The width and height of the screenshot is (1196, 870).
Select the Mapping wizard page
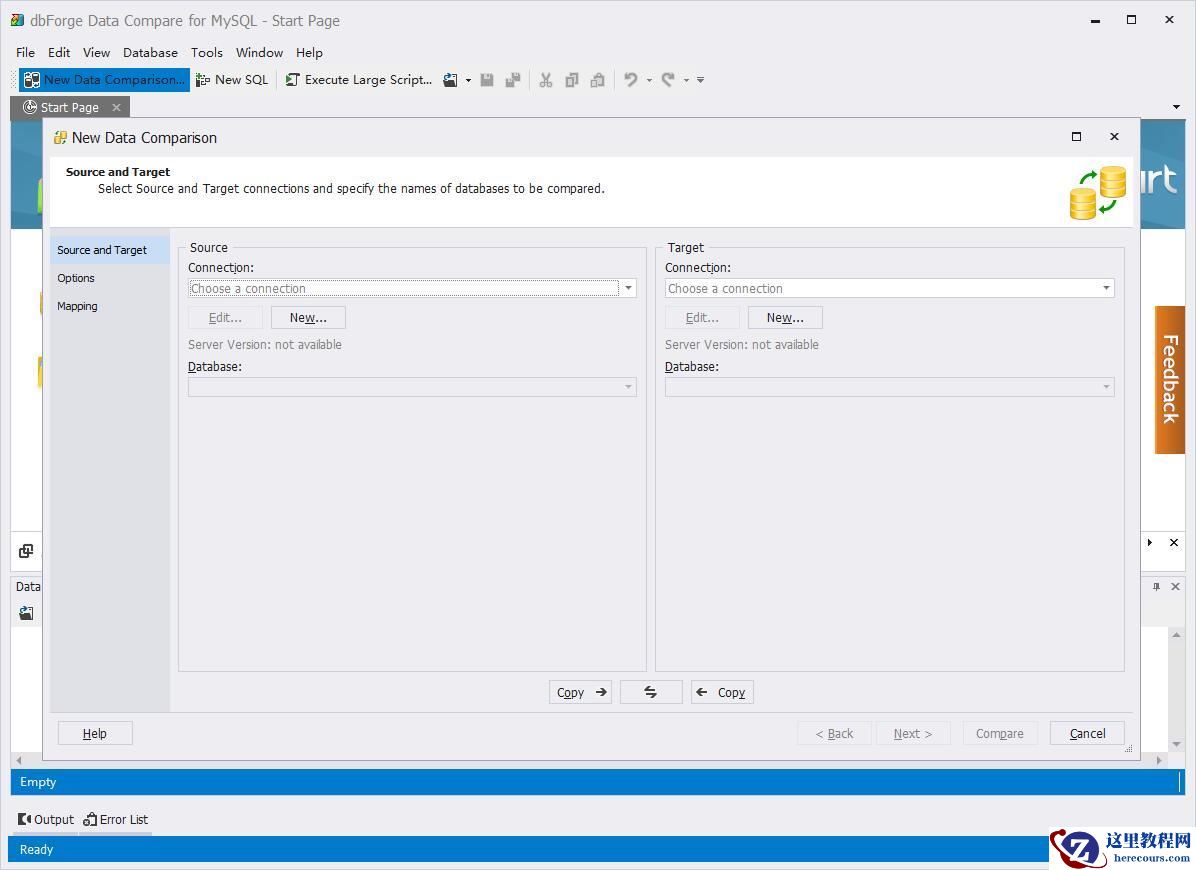coord(77,306)
